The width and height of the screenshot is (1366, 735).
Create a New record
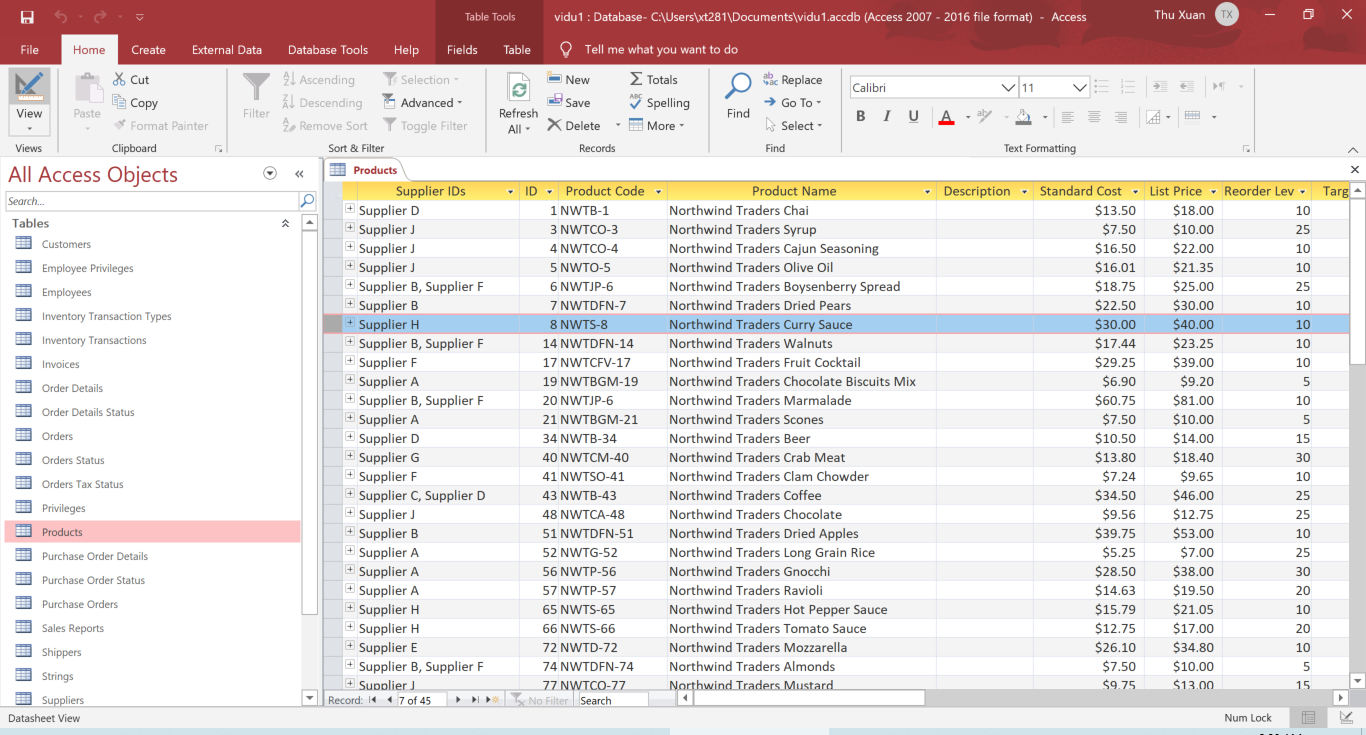(568, 80)
